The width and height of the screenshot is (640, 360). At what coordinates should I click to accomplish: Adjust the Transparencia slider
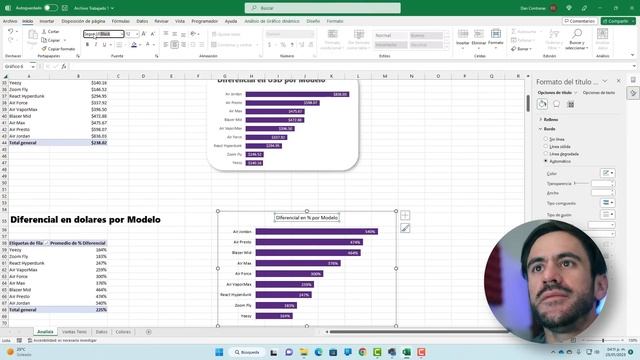tap(581, 183)
